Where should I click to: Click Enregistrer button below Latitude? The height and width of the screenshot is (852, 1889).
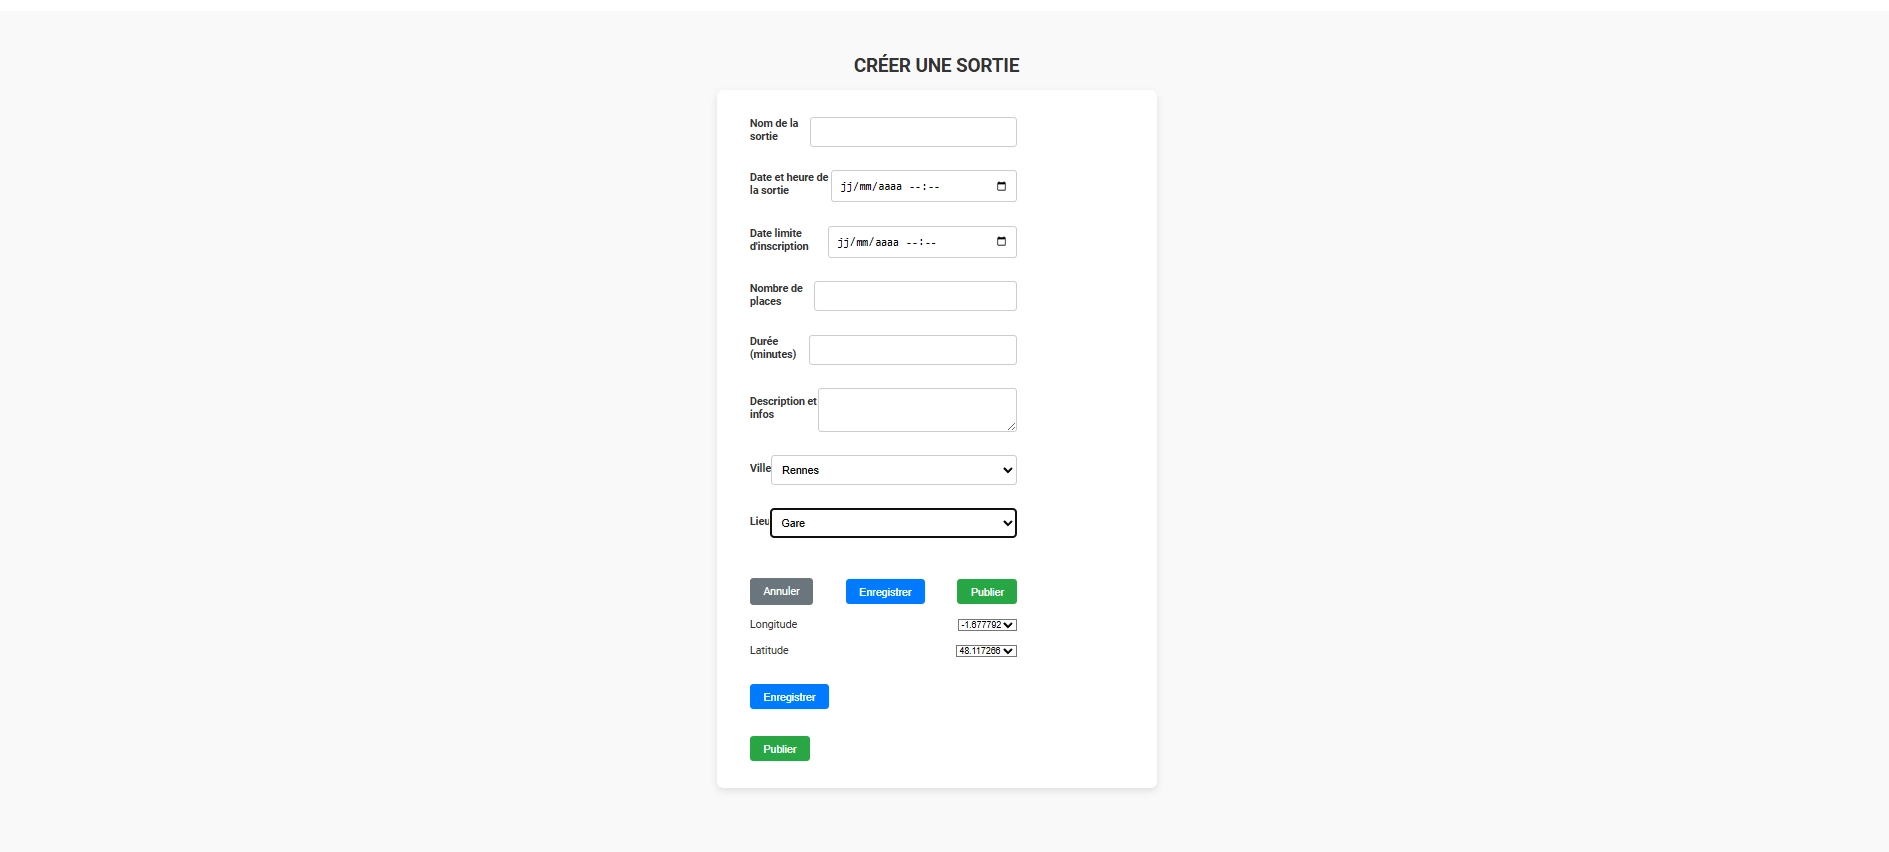coord(789,697)
